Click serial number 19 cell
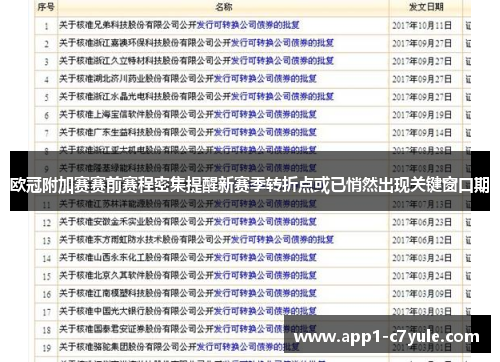Screen dimensions: 500x362 tap(46, 348)
